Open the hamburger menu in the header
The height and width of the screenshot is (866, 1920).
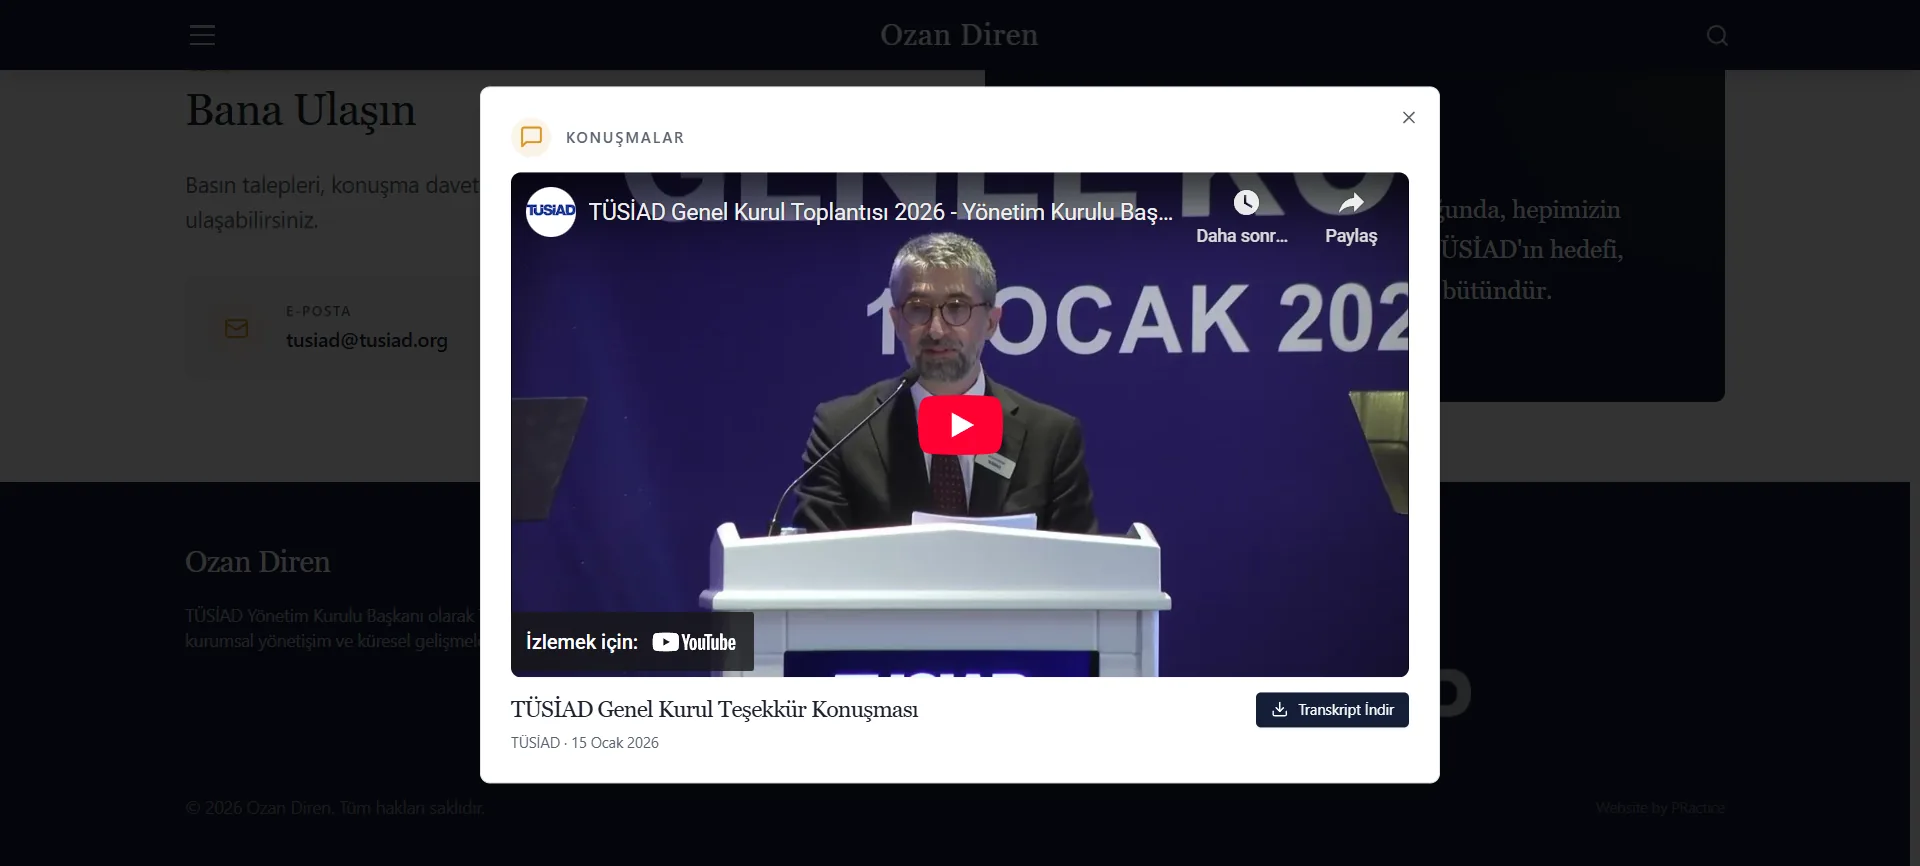[x=202, y=35]
